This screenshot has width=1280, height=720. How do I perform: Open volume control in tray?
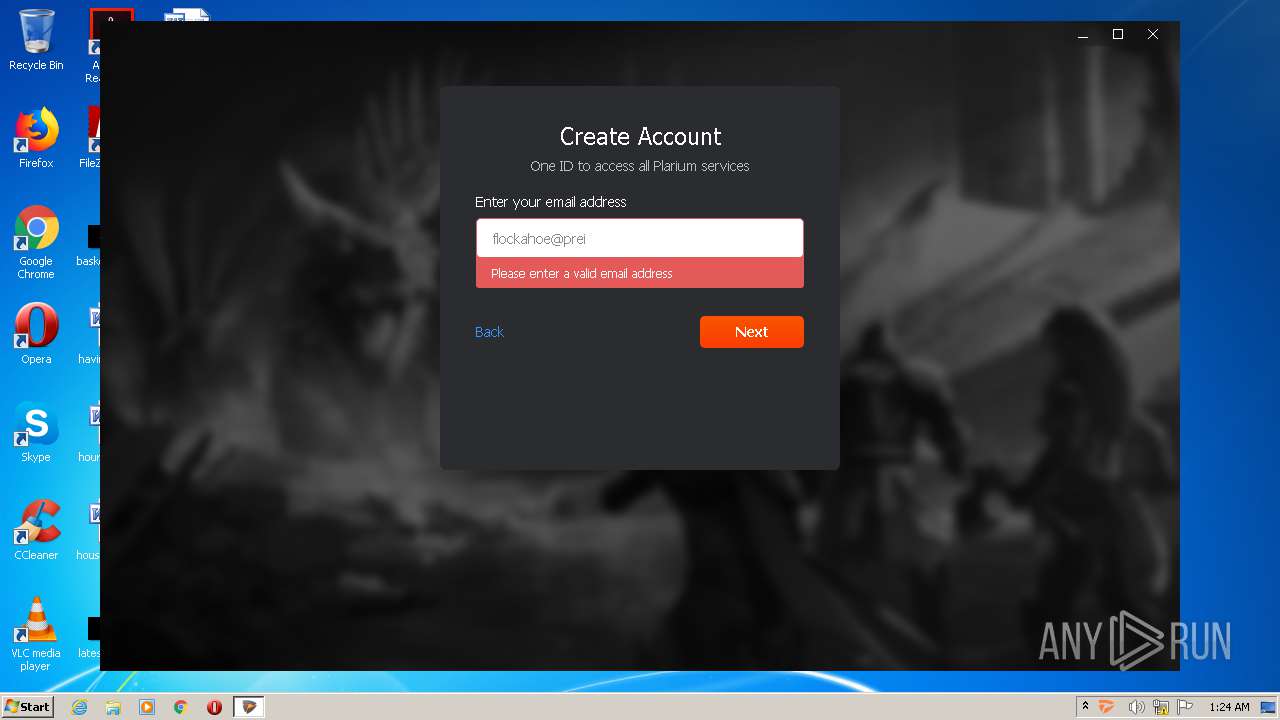pyautogui.click(x=1136, y=707)
